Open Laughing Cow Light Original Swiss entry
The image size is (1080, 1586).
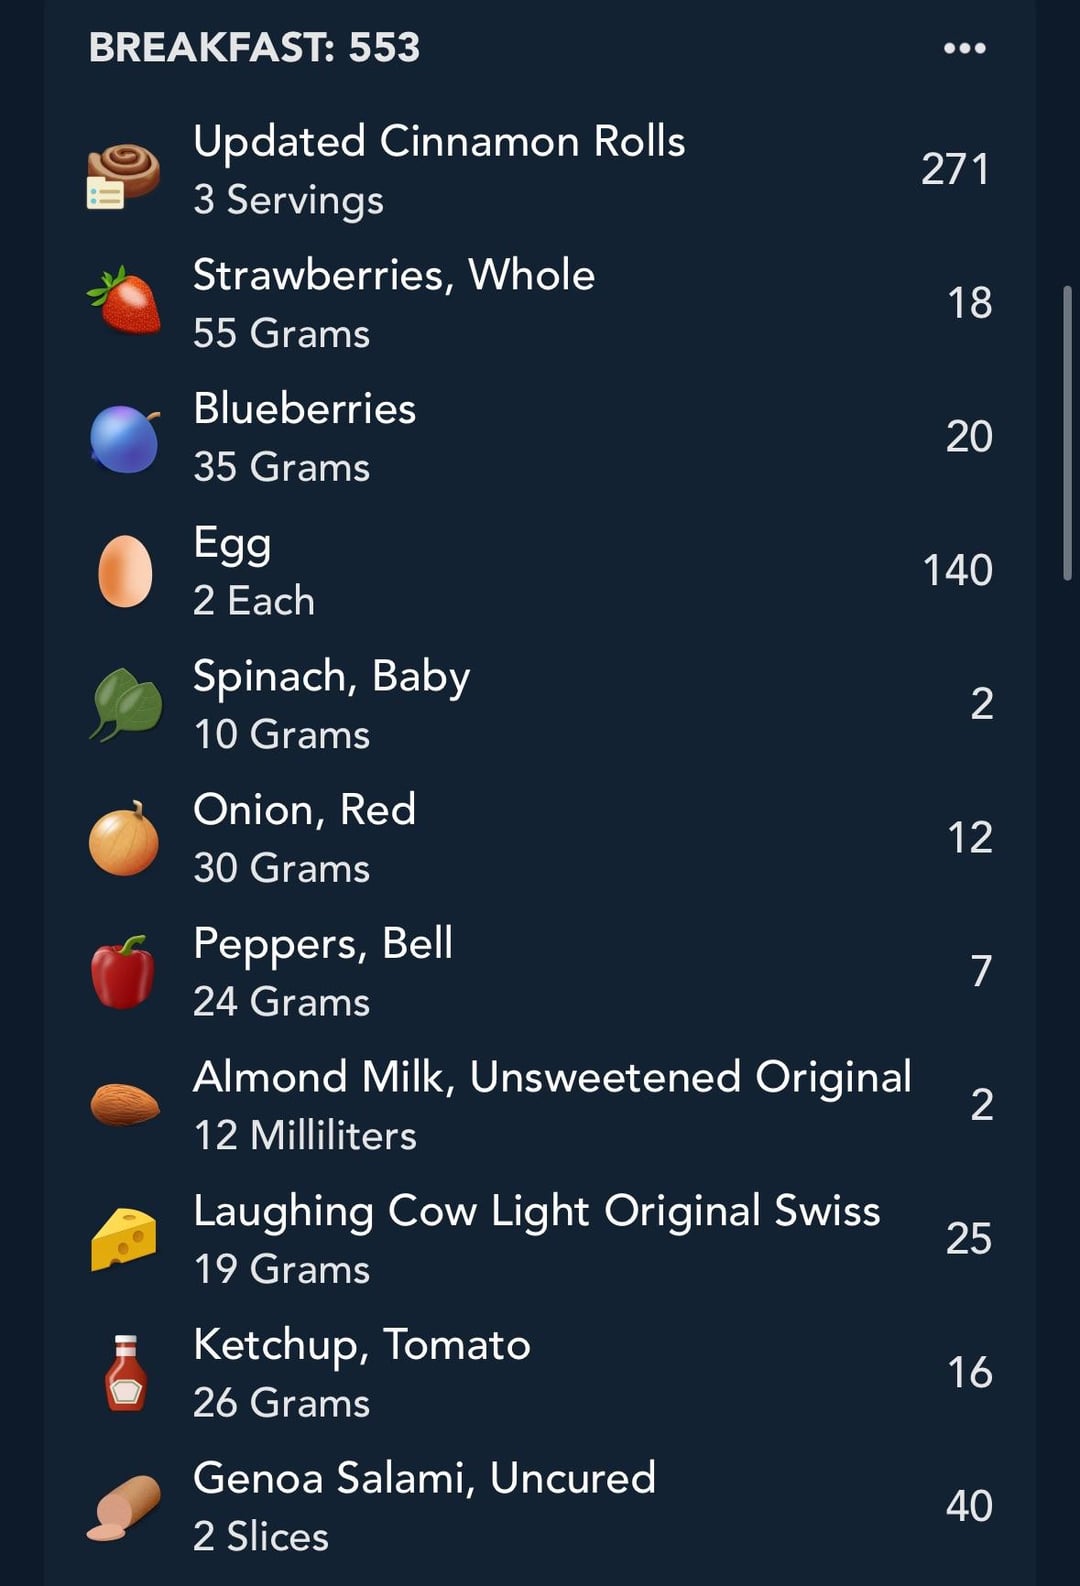[x=540, y=1239]
